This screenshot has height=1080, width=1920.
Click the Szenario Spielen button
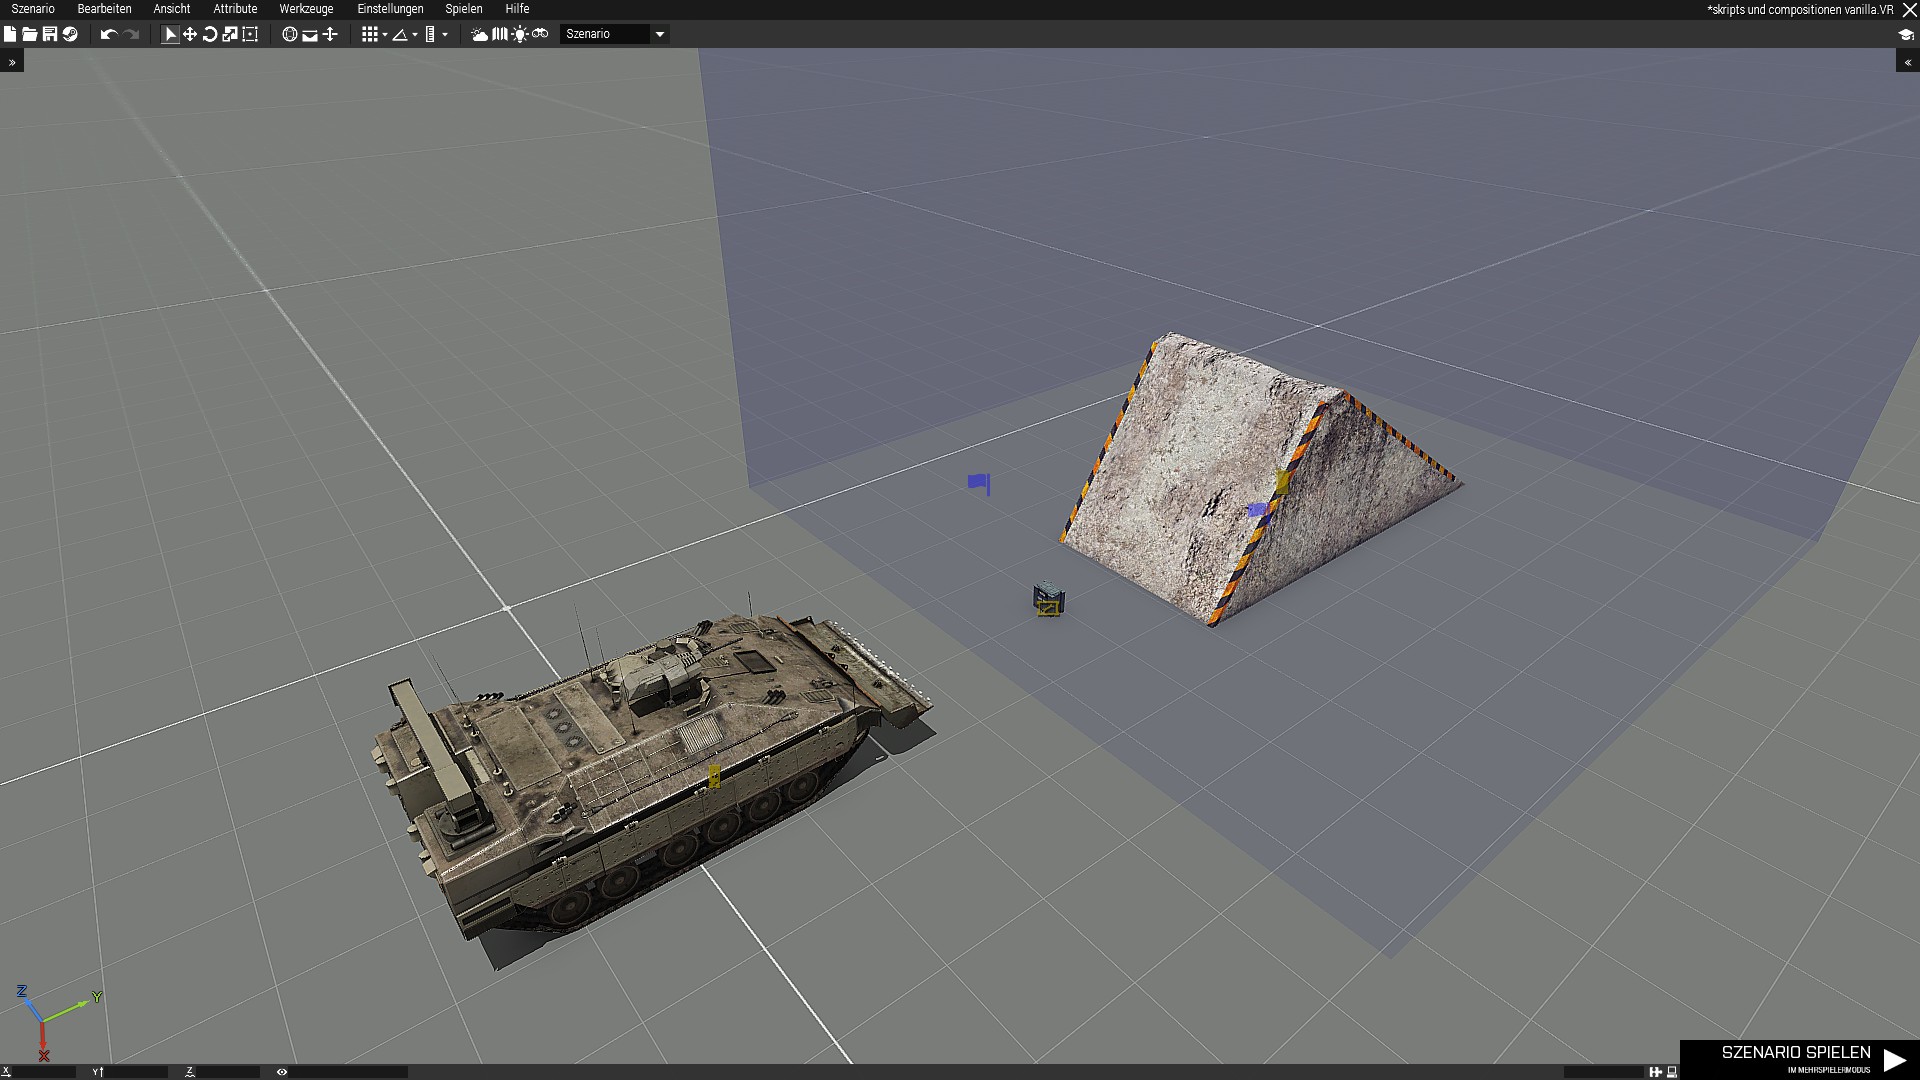pyautogui.click(x=1799, y=1059)
